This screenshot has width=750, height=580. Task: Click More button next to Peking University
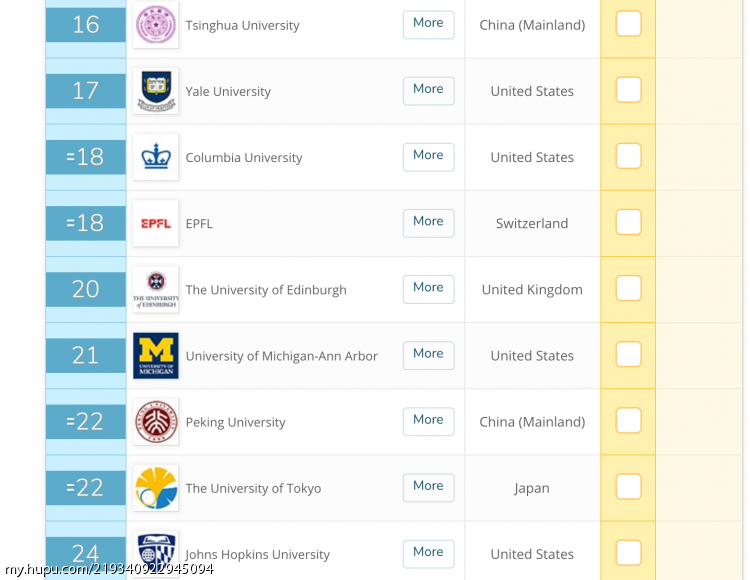point(428,421)
